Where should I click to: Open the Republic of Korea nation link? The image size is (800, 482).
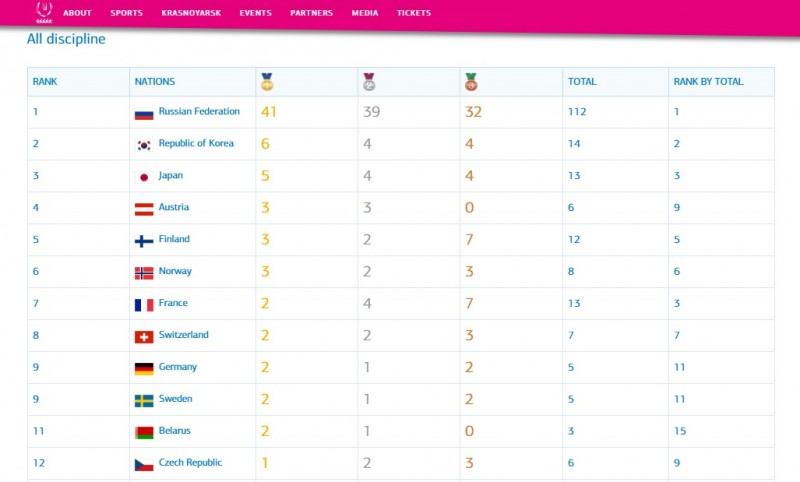point(196,143)
